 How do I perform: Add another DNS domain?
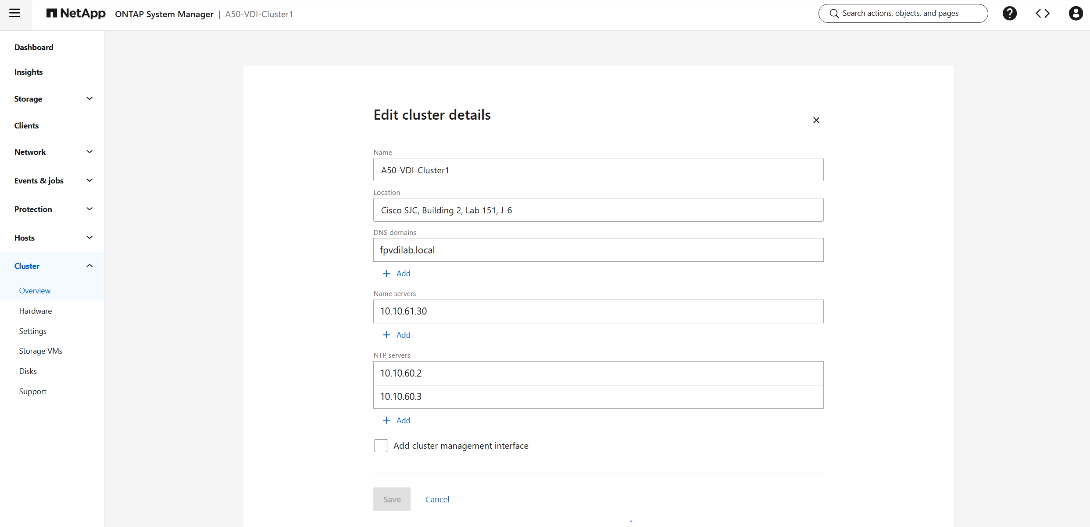396,273
